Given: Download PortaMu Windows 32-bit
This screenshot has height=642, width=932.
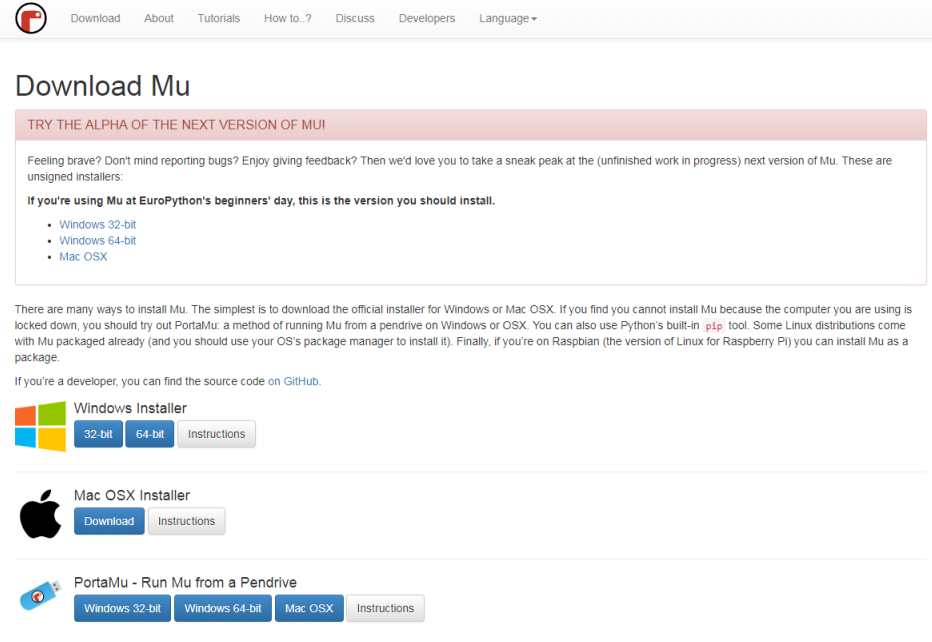Looking at the screenshot, I should click(x=122, y=608).
